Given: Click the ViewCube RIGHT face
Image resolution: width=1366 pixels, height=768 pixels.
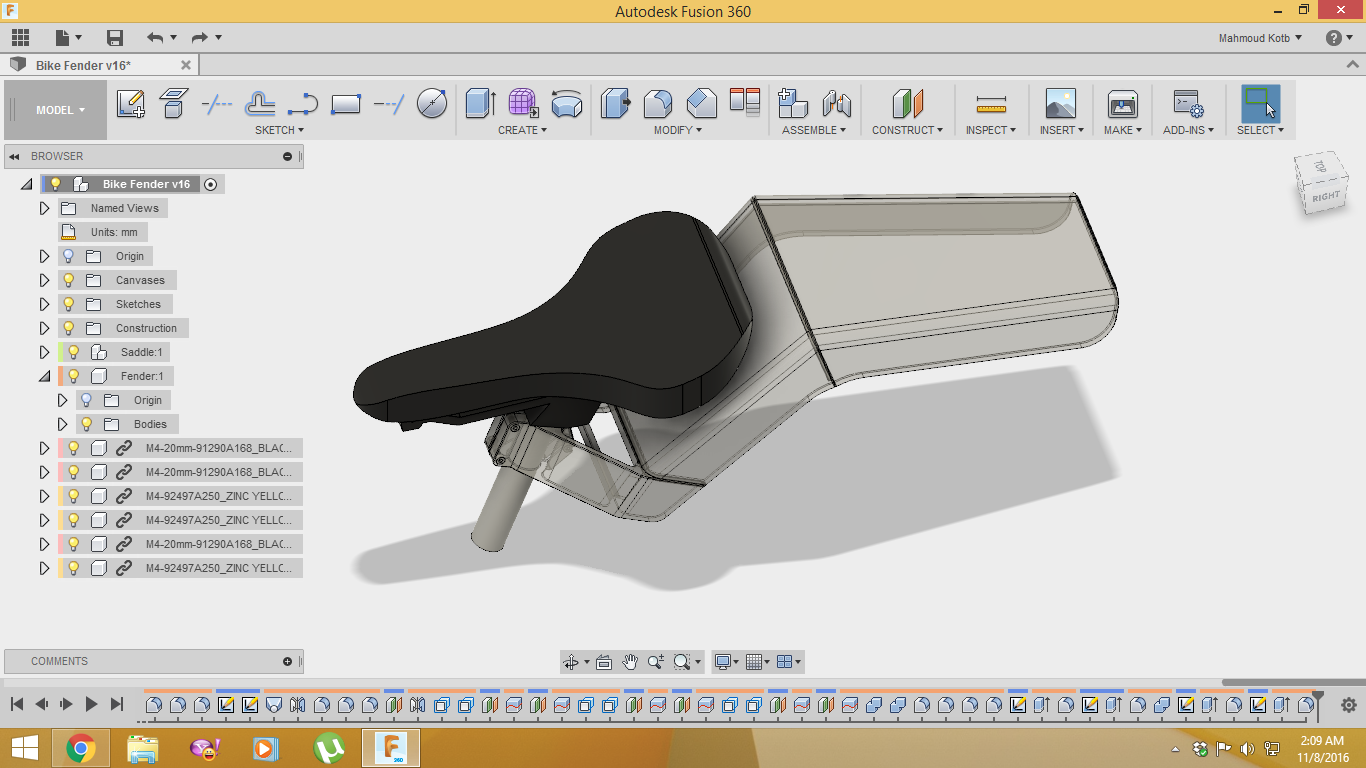Looking at the screenshot, I should pos(1326,196).
